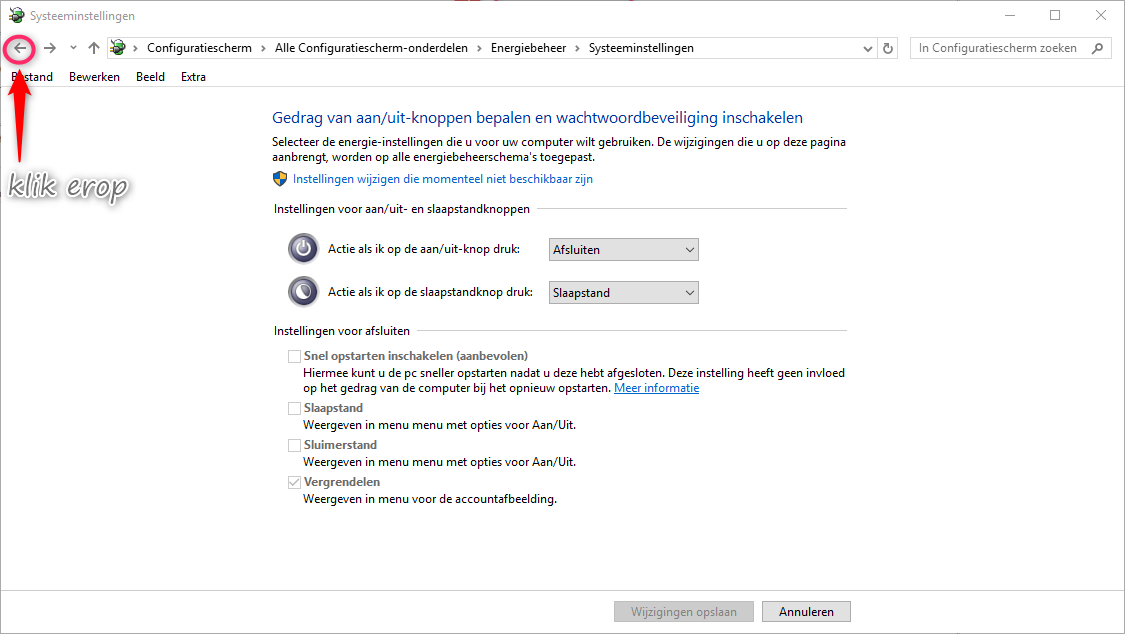Image resolution: width=1125 pixels, height=634 pixels.
Task: Toggle the Slaapstand checkbox
Action: [x=294, y=408]
